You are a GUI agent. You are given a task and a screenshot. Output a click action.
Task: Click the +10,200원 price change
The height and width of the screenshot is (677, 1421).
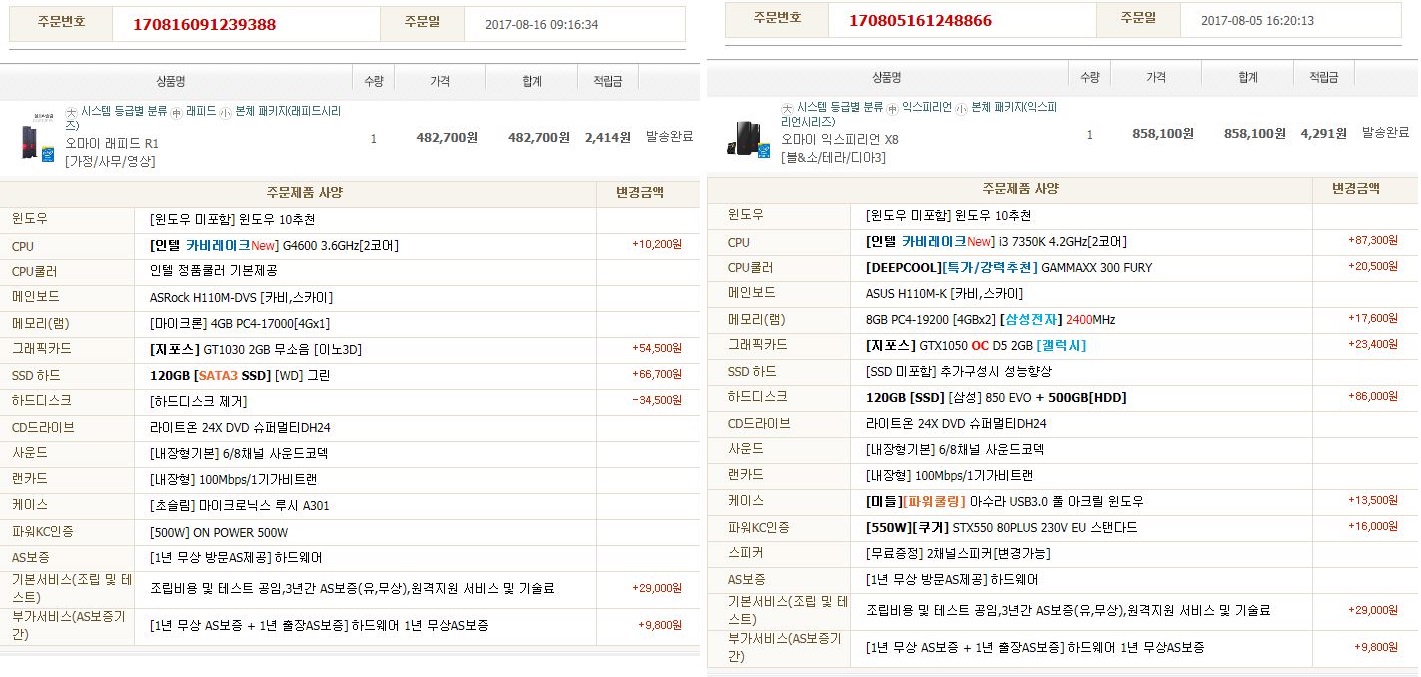point(657,244)
